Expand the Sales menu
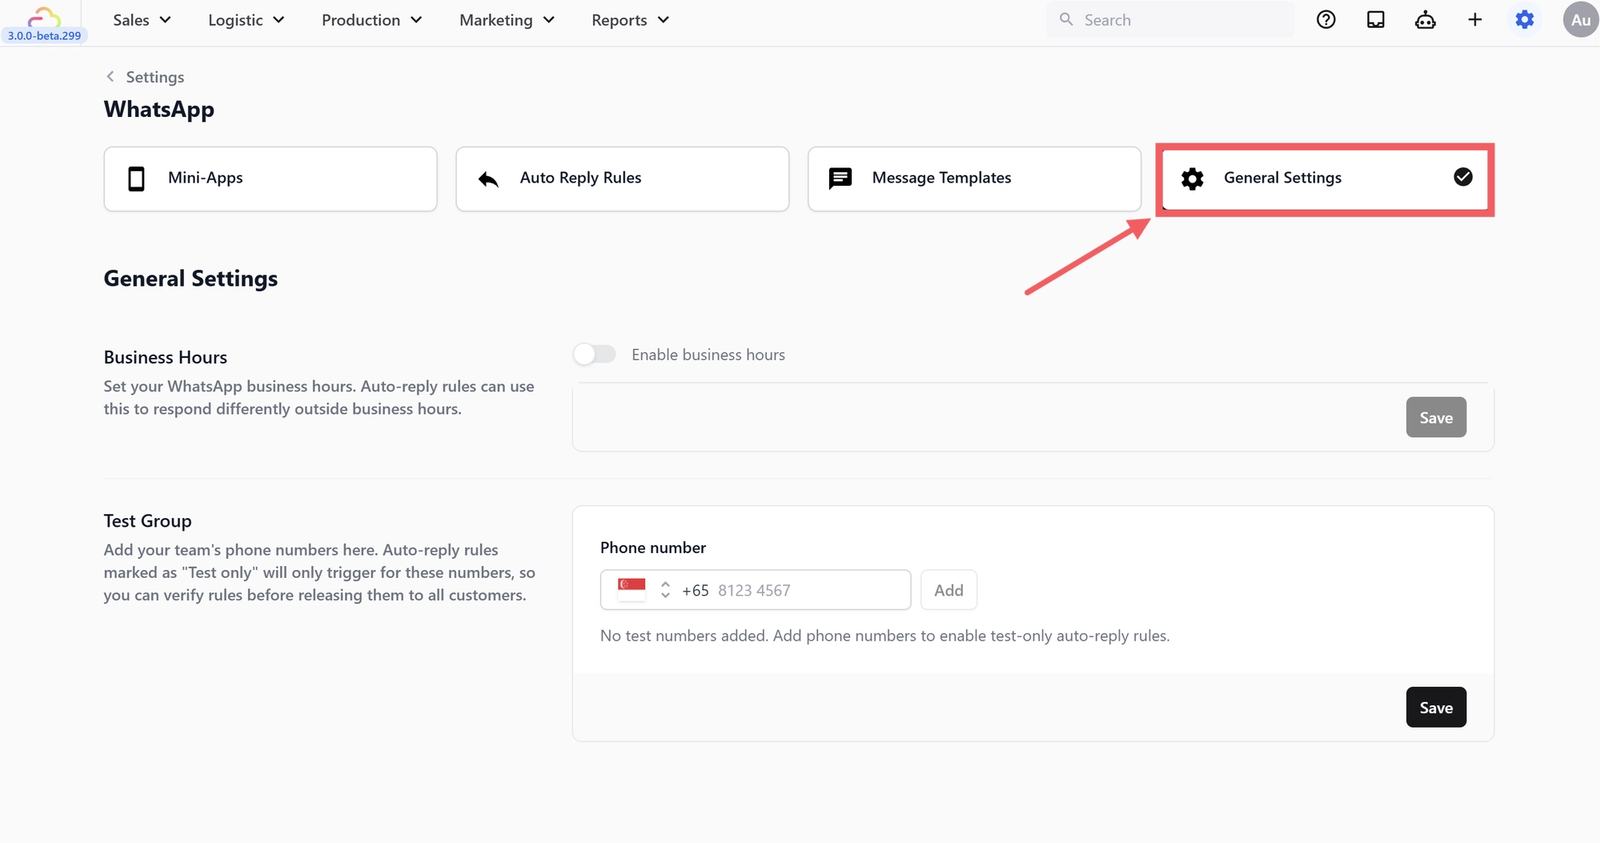1600x843 pixels. click(142, 20)
